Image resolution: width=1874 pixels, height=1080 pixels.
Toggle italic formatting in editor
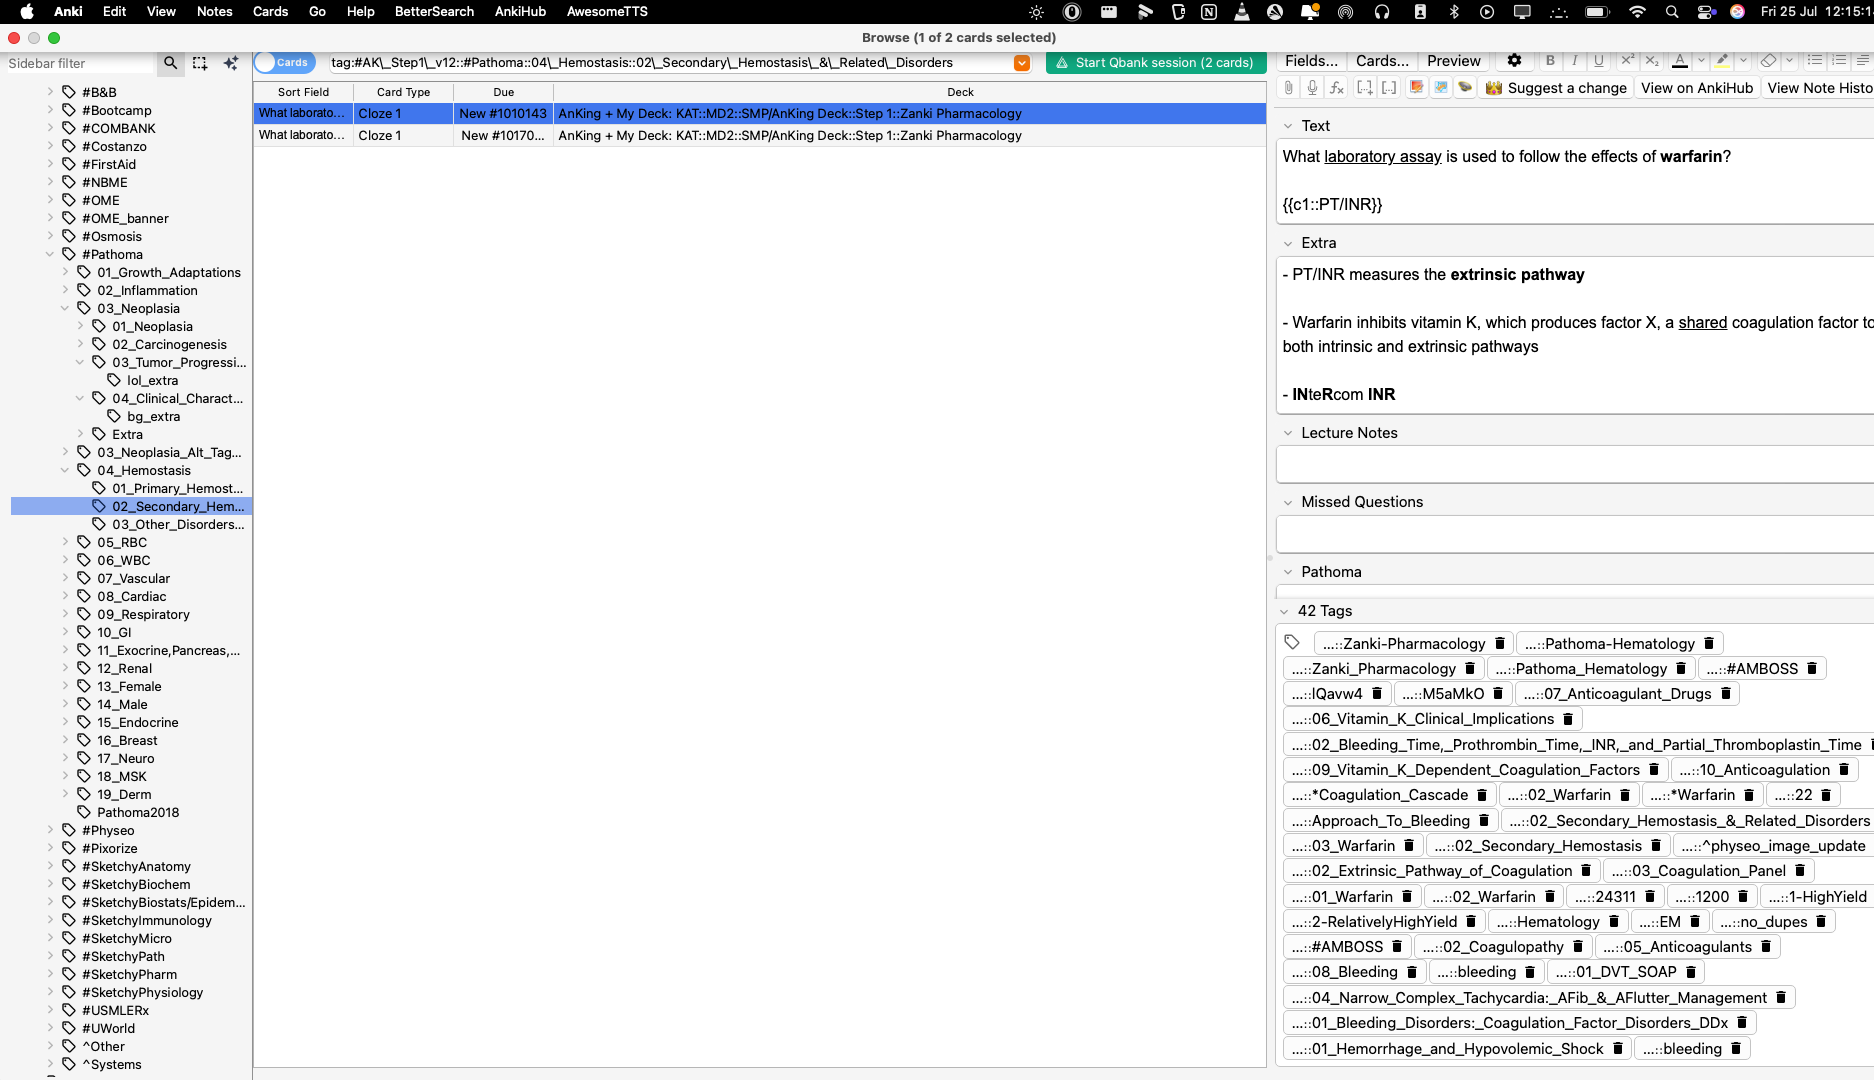pyautogui.click(x=1575, y=61)
